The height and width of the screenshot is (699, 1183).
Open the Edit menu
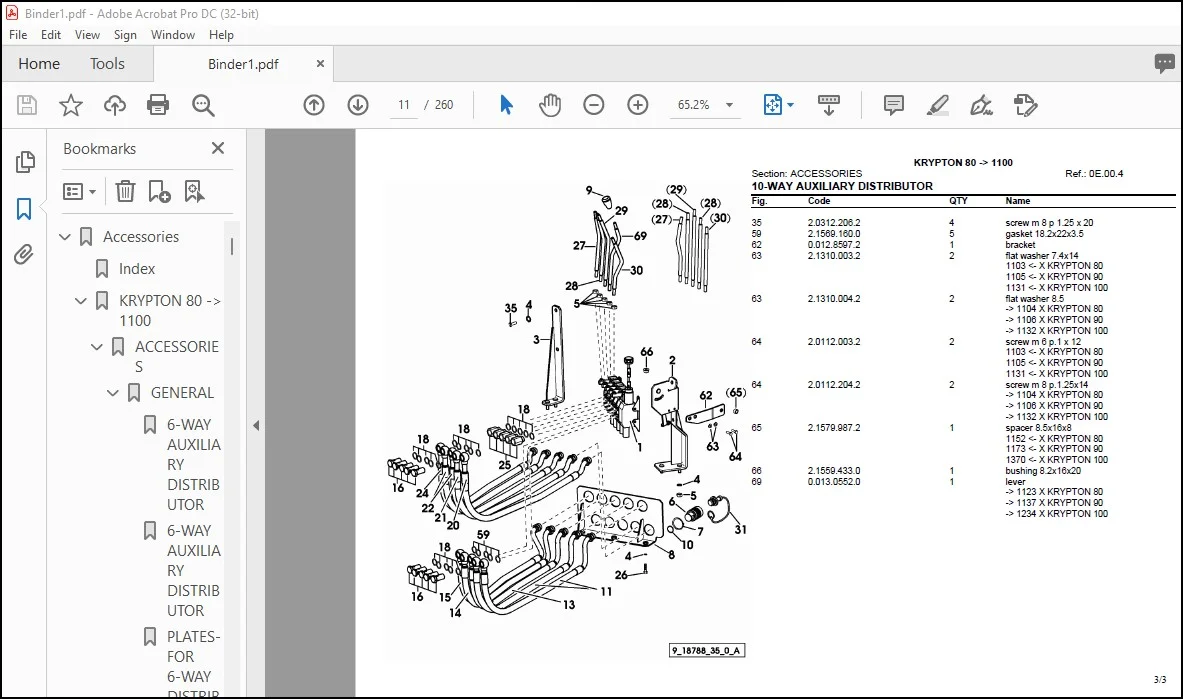[x=51, y=35]
